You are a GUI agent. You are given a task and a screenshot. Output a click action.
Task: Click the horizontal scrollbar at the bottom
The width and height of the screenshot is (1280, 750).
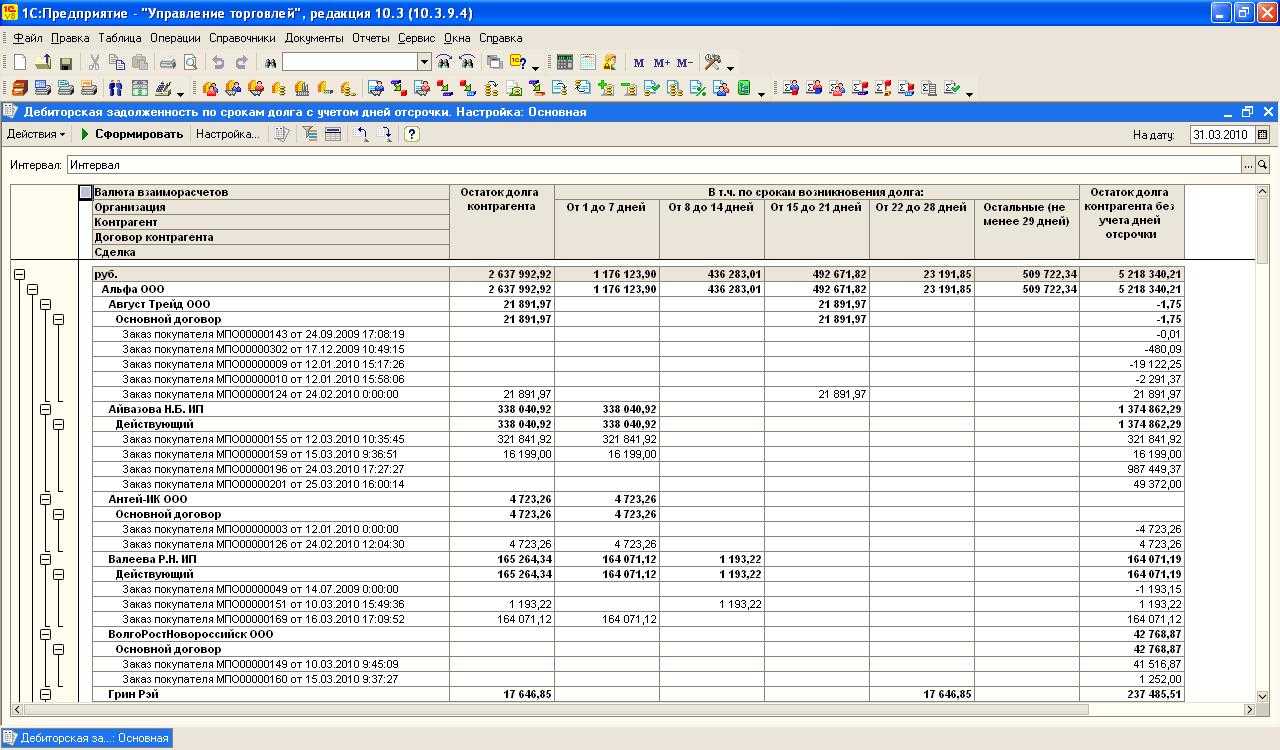point(634,709)
